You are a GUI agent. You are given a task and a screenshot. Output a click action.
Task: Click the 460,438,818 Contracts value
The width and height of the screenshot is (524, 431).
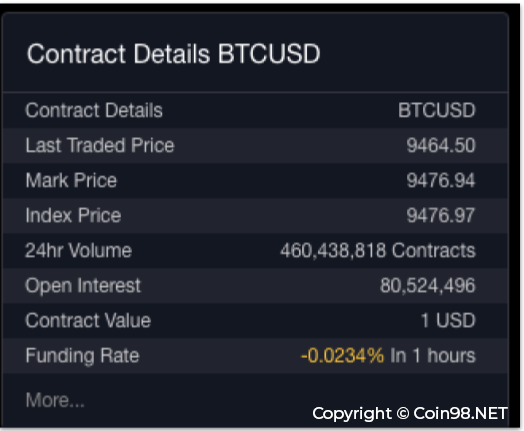coord(378,250)
